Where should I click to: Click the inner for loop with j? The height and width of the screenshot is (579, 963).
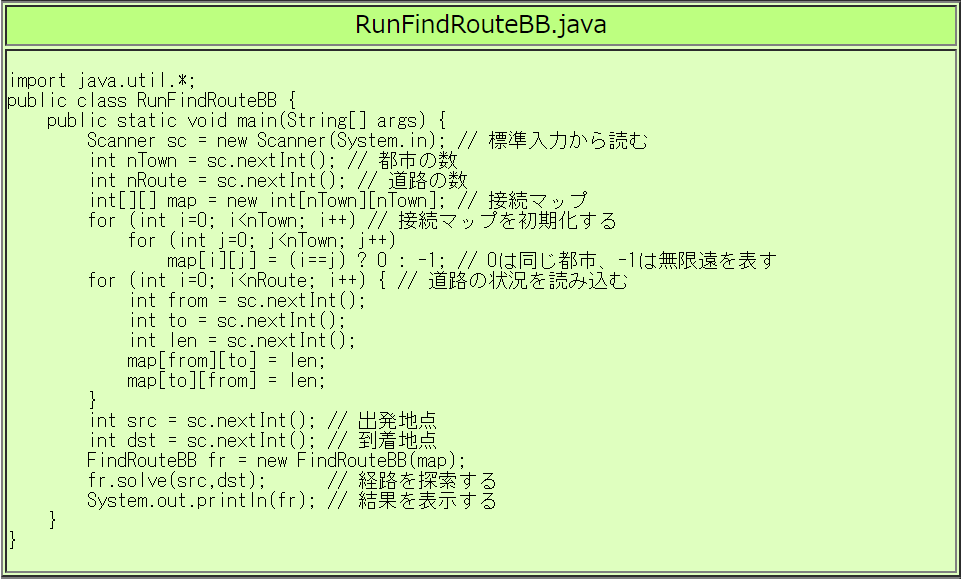tap(262, 241)
